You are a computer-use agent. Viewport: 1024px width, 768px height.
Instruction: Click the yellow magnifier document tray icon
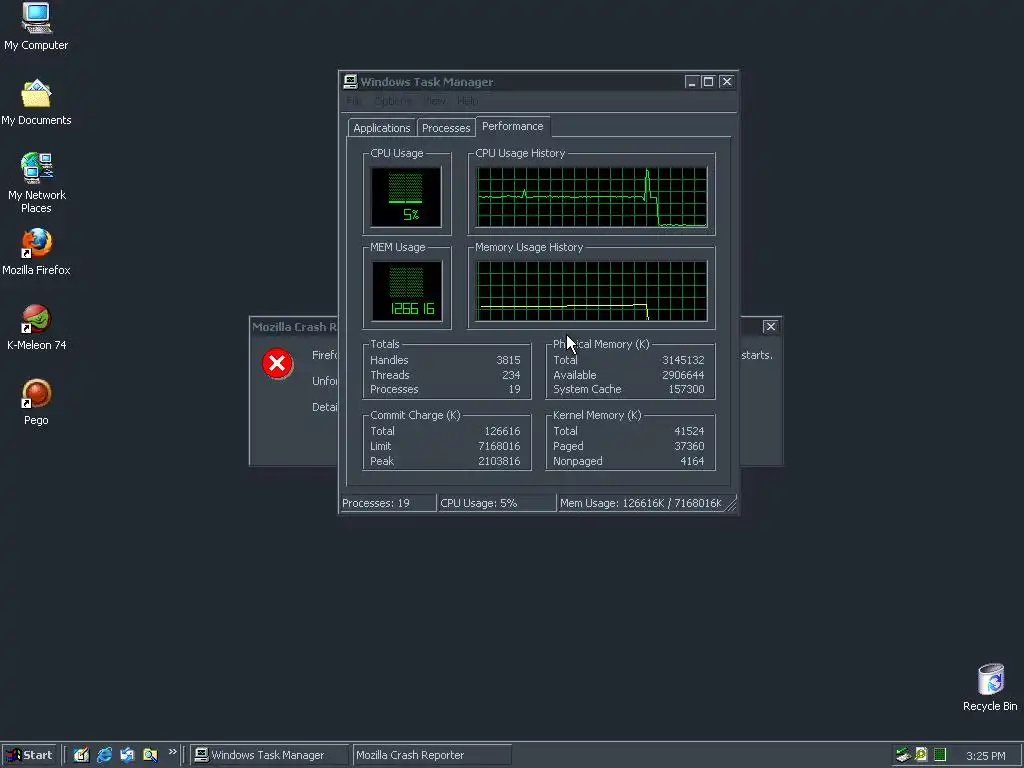[921, 754]
